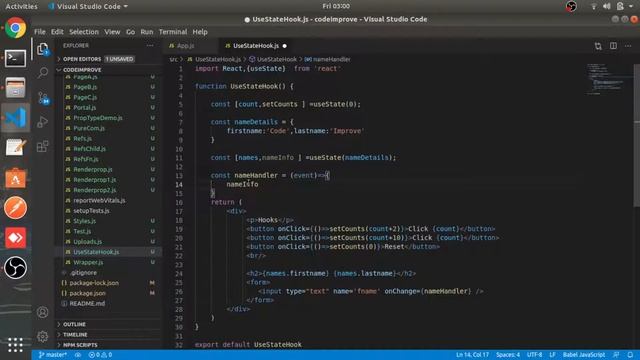Viewport: 640px width, 360px height.
Task: Open reportWebVitals.js in the explorer
Action: point(99,200)
